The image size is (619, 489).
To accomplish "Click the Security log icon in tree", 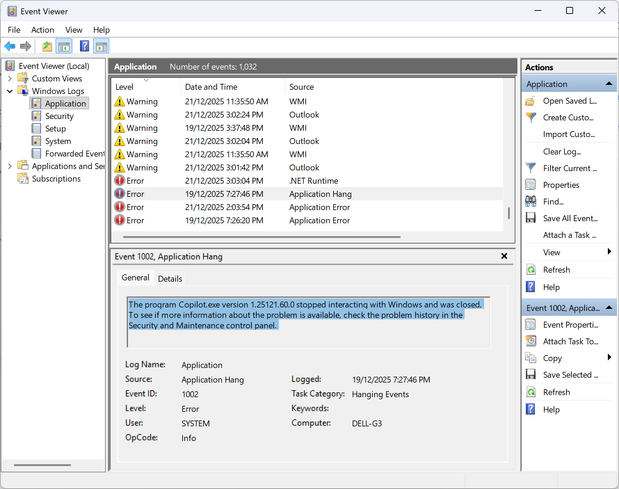I will click(x=36, y=116).
